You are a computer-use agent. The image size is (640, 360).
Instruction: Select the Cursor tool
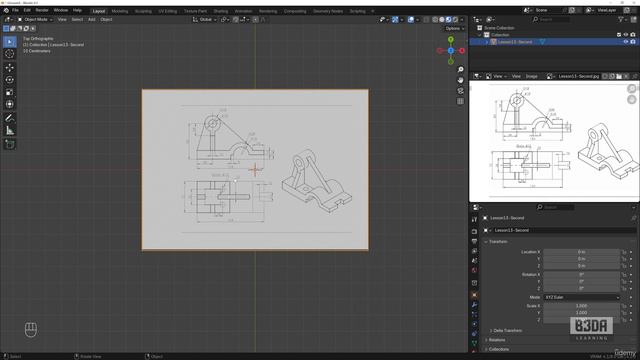tap(10, 54)
